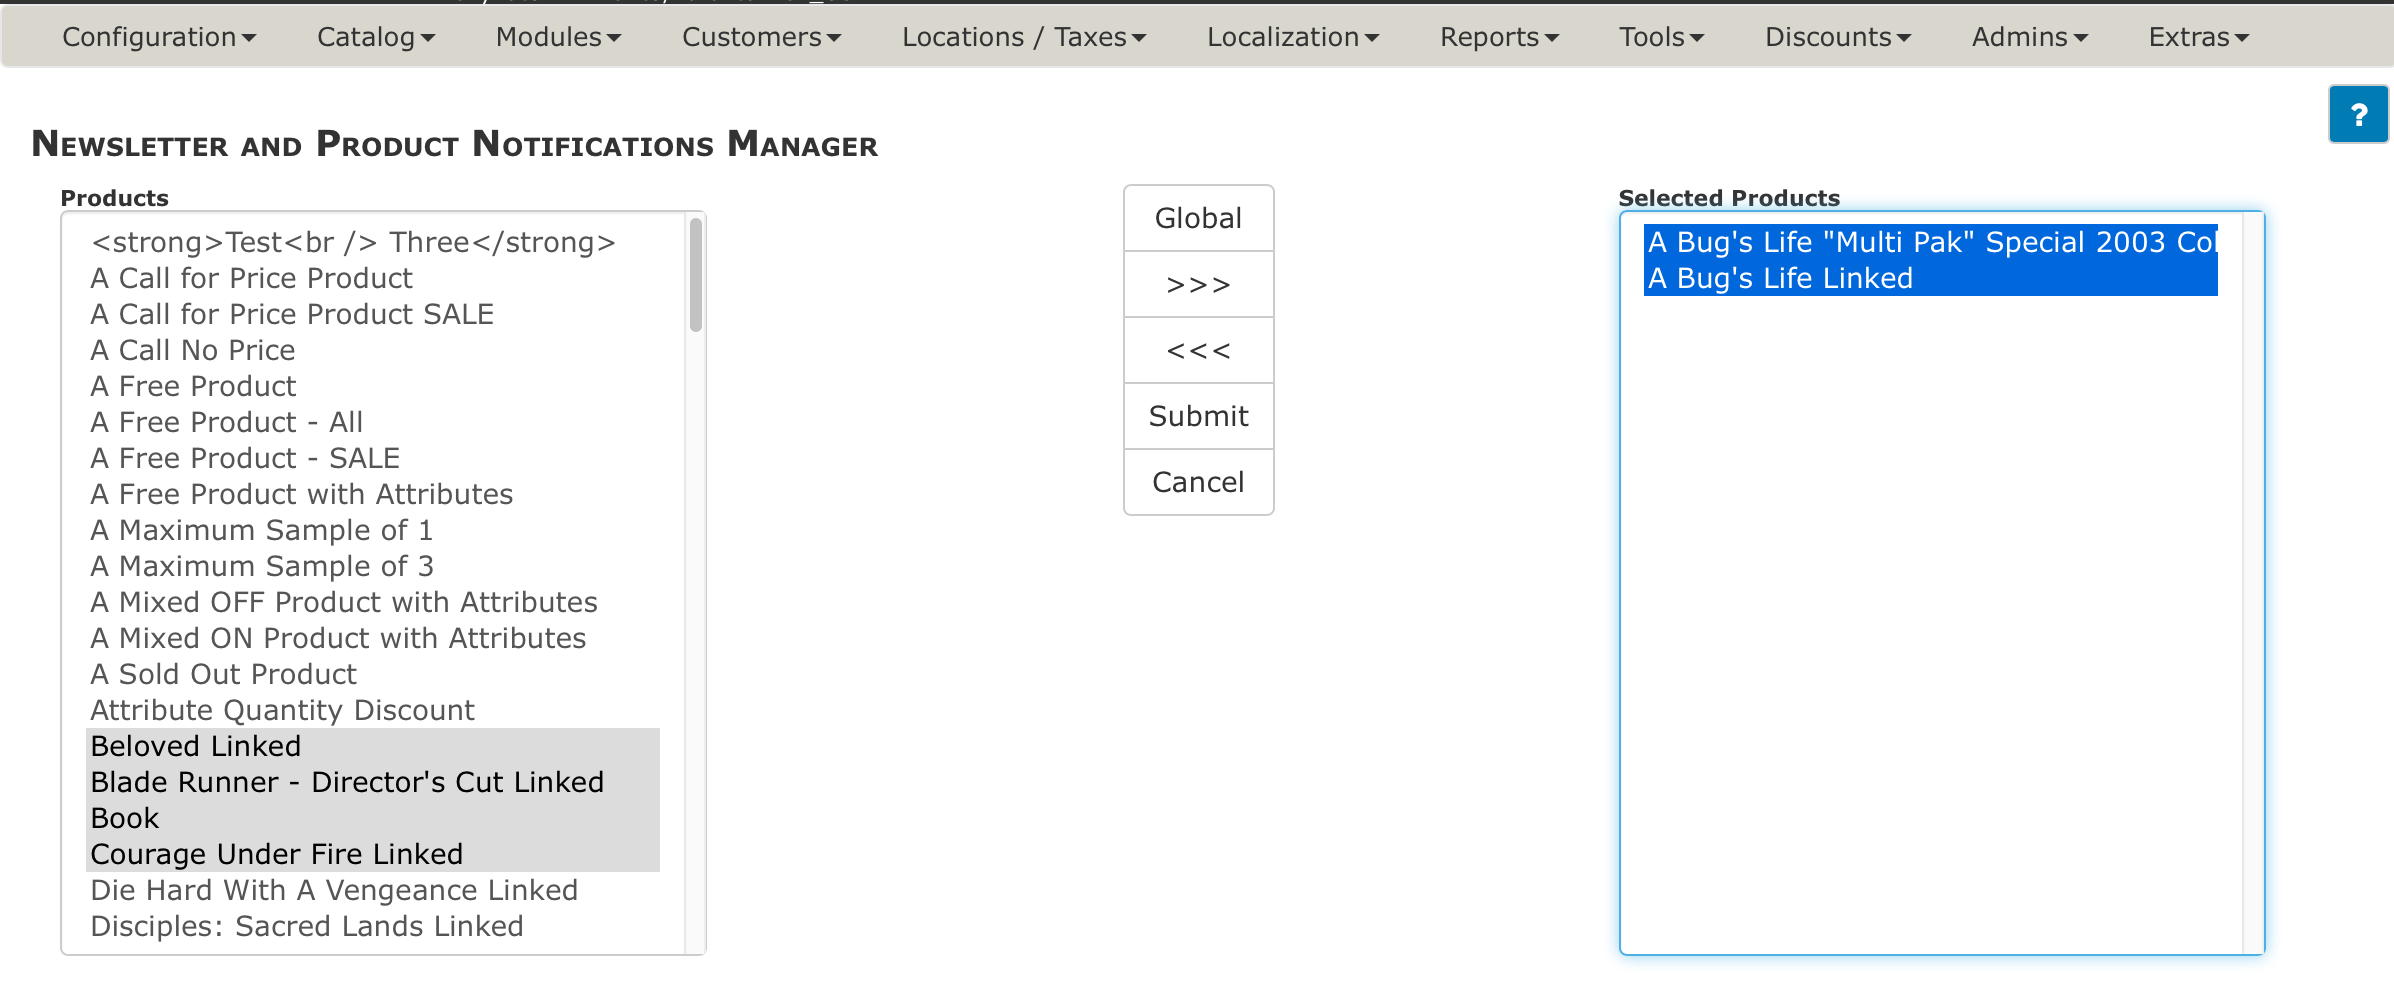Open the help question mark icon
This screenshot has height=986, width=2394.
(2358, 115)
